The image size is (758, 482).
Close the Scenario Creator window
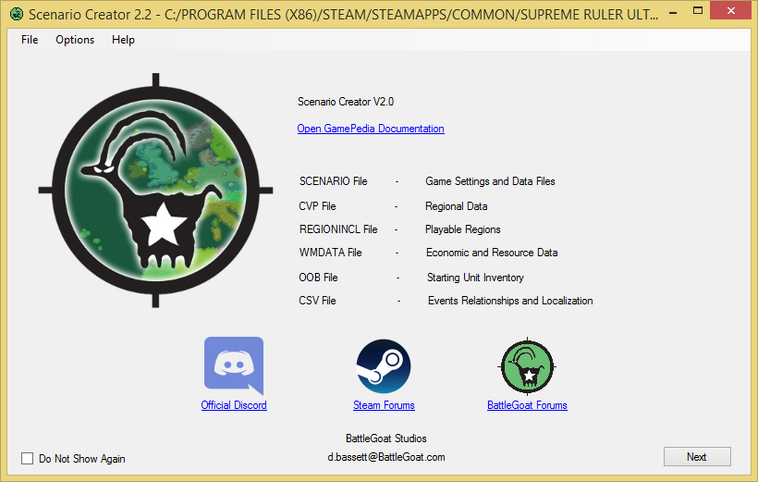tap(731, 11)
